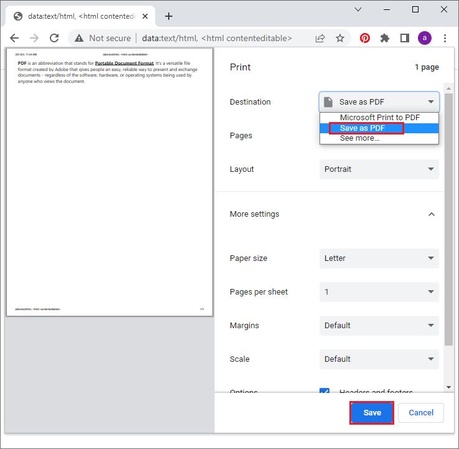Open the Pinterest extension icon

365,38
